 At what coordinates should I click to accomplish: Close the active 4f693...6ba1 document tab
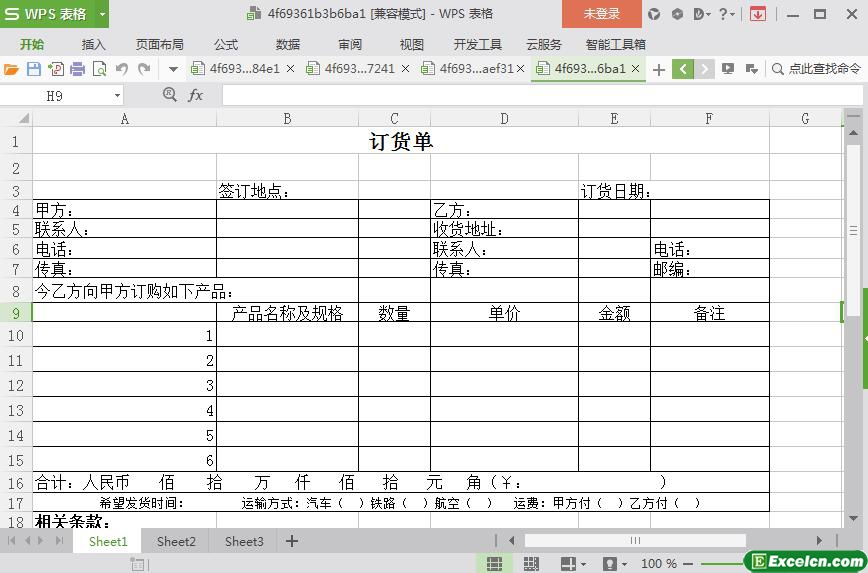point(636,69)
